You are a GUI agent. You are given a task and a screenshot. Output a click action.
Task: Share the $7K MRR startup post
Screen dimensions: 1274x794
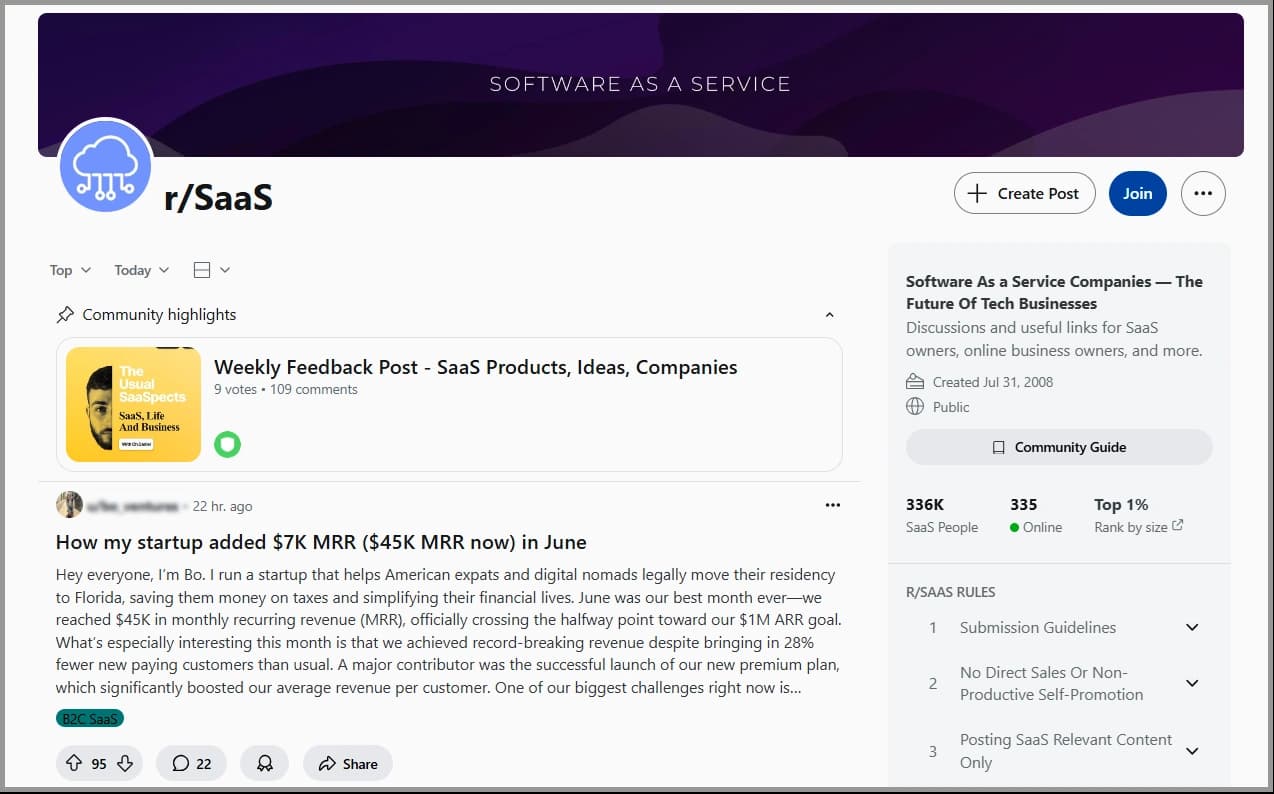click(x=348, y=763)
